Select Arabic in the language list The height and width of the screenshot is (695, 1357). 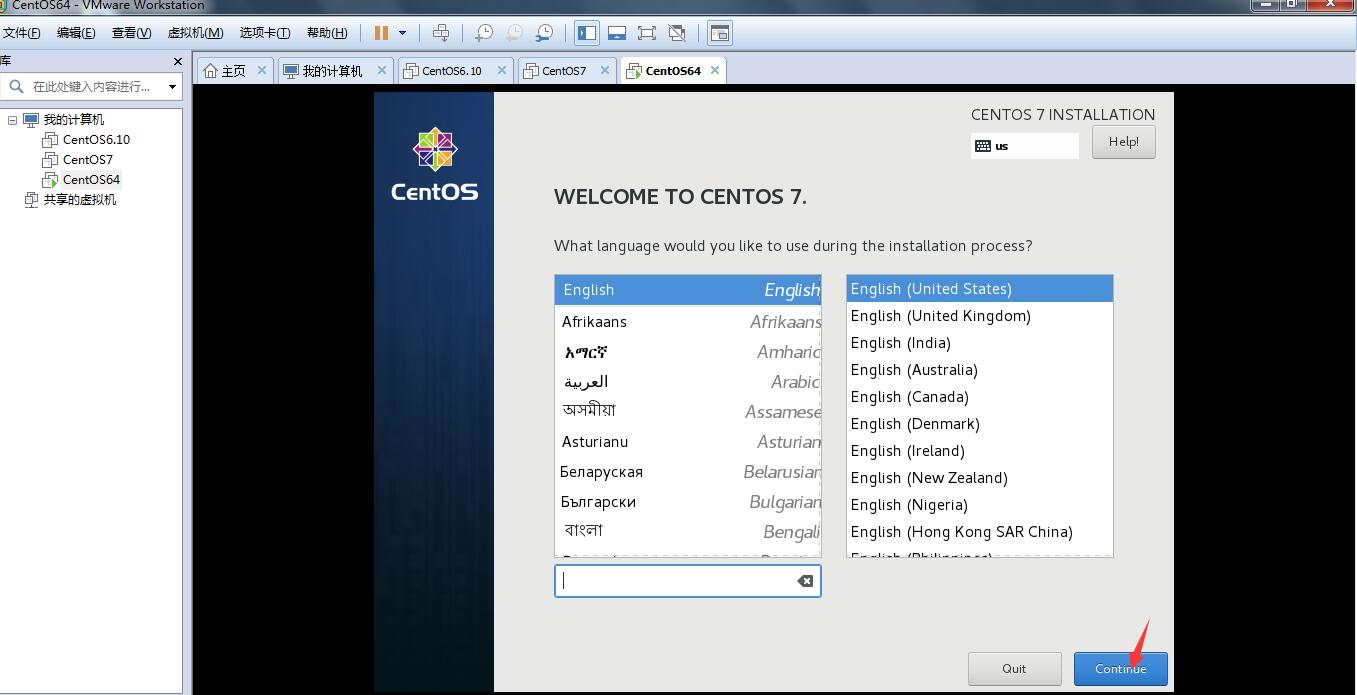pyautogui.click(x=688, y=382)
